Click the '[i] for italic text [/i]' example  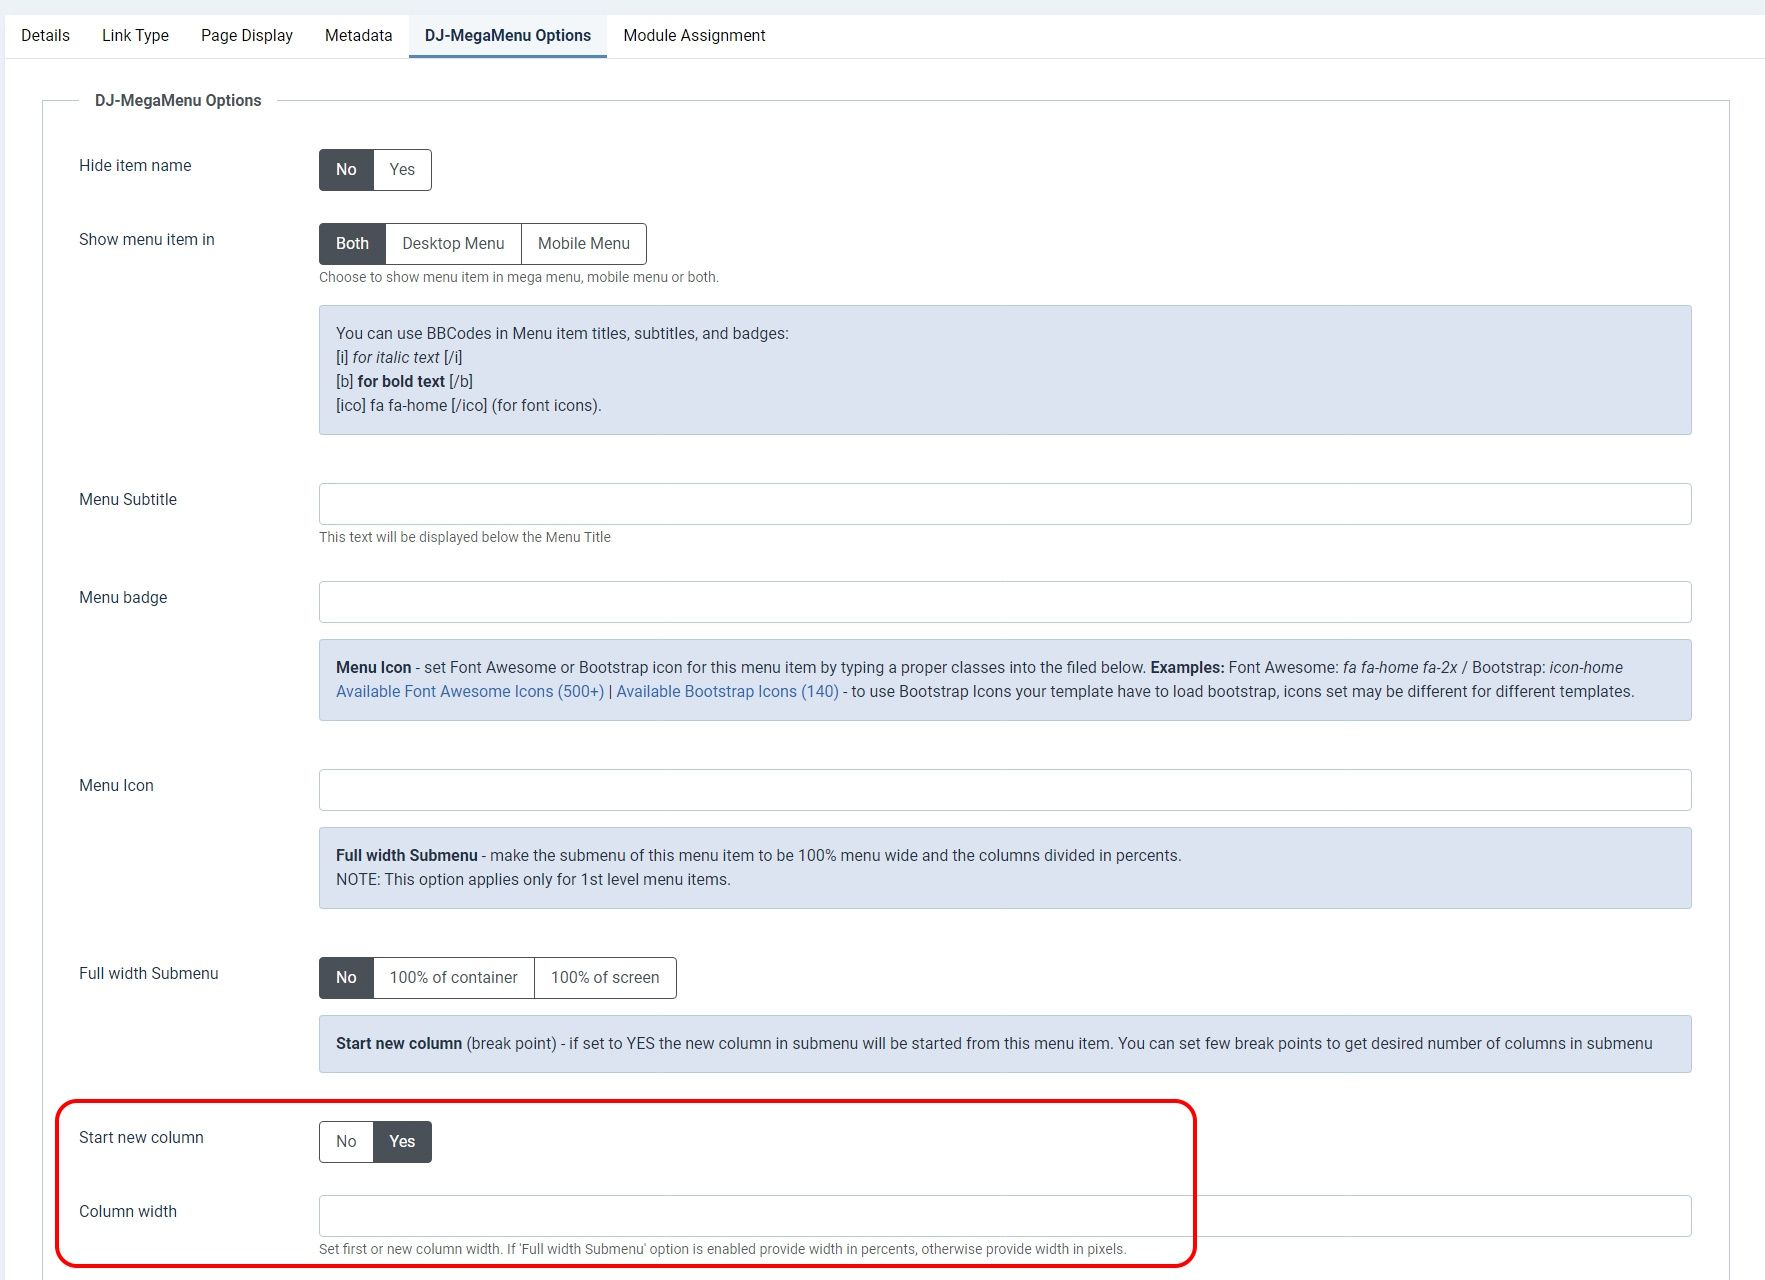tap(399, 358)
